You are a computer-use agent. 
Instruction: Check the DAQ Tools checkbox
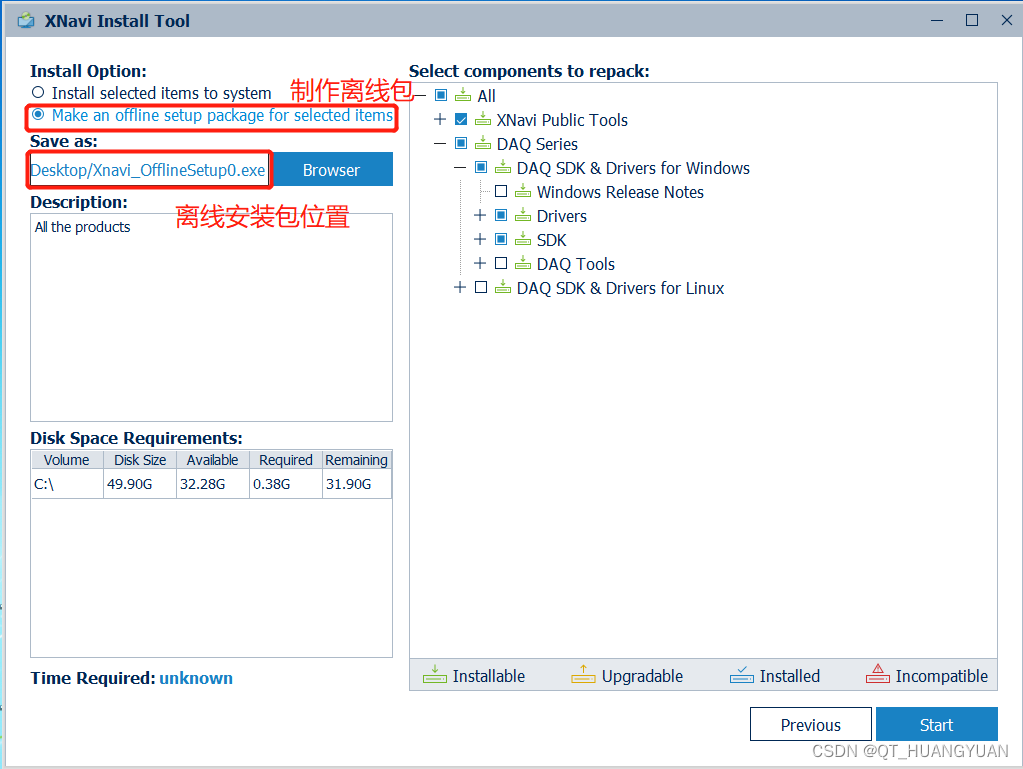[x=501, y=264]
